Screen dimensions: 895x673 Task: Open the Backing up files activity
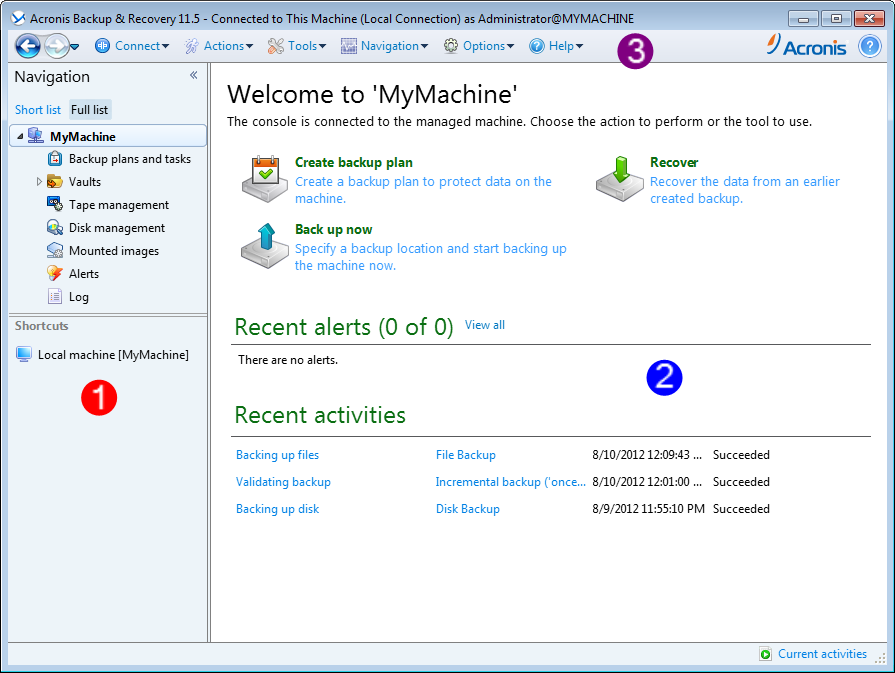277,455
